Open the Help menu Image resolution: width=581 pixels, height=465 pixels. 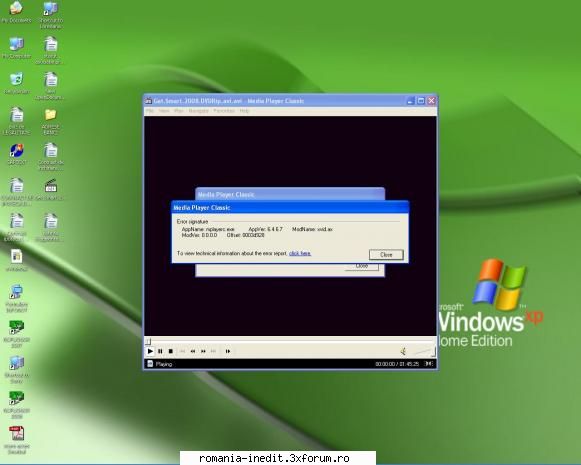(x=244, y=111)
